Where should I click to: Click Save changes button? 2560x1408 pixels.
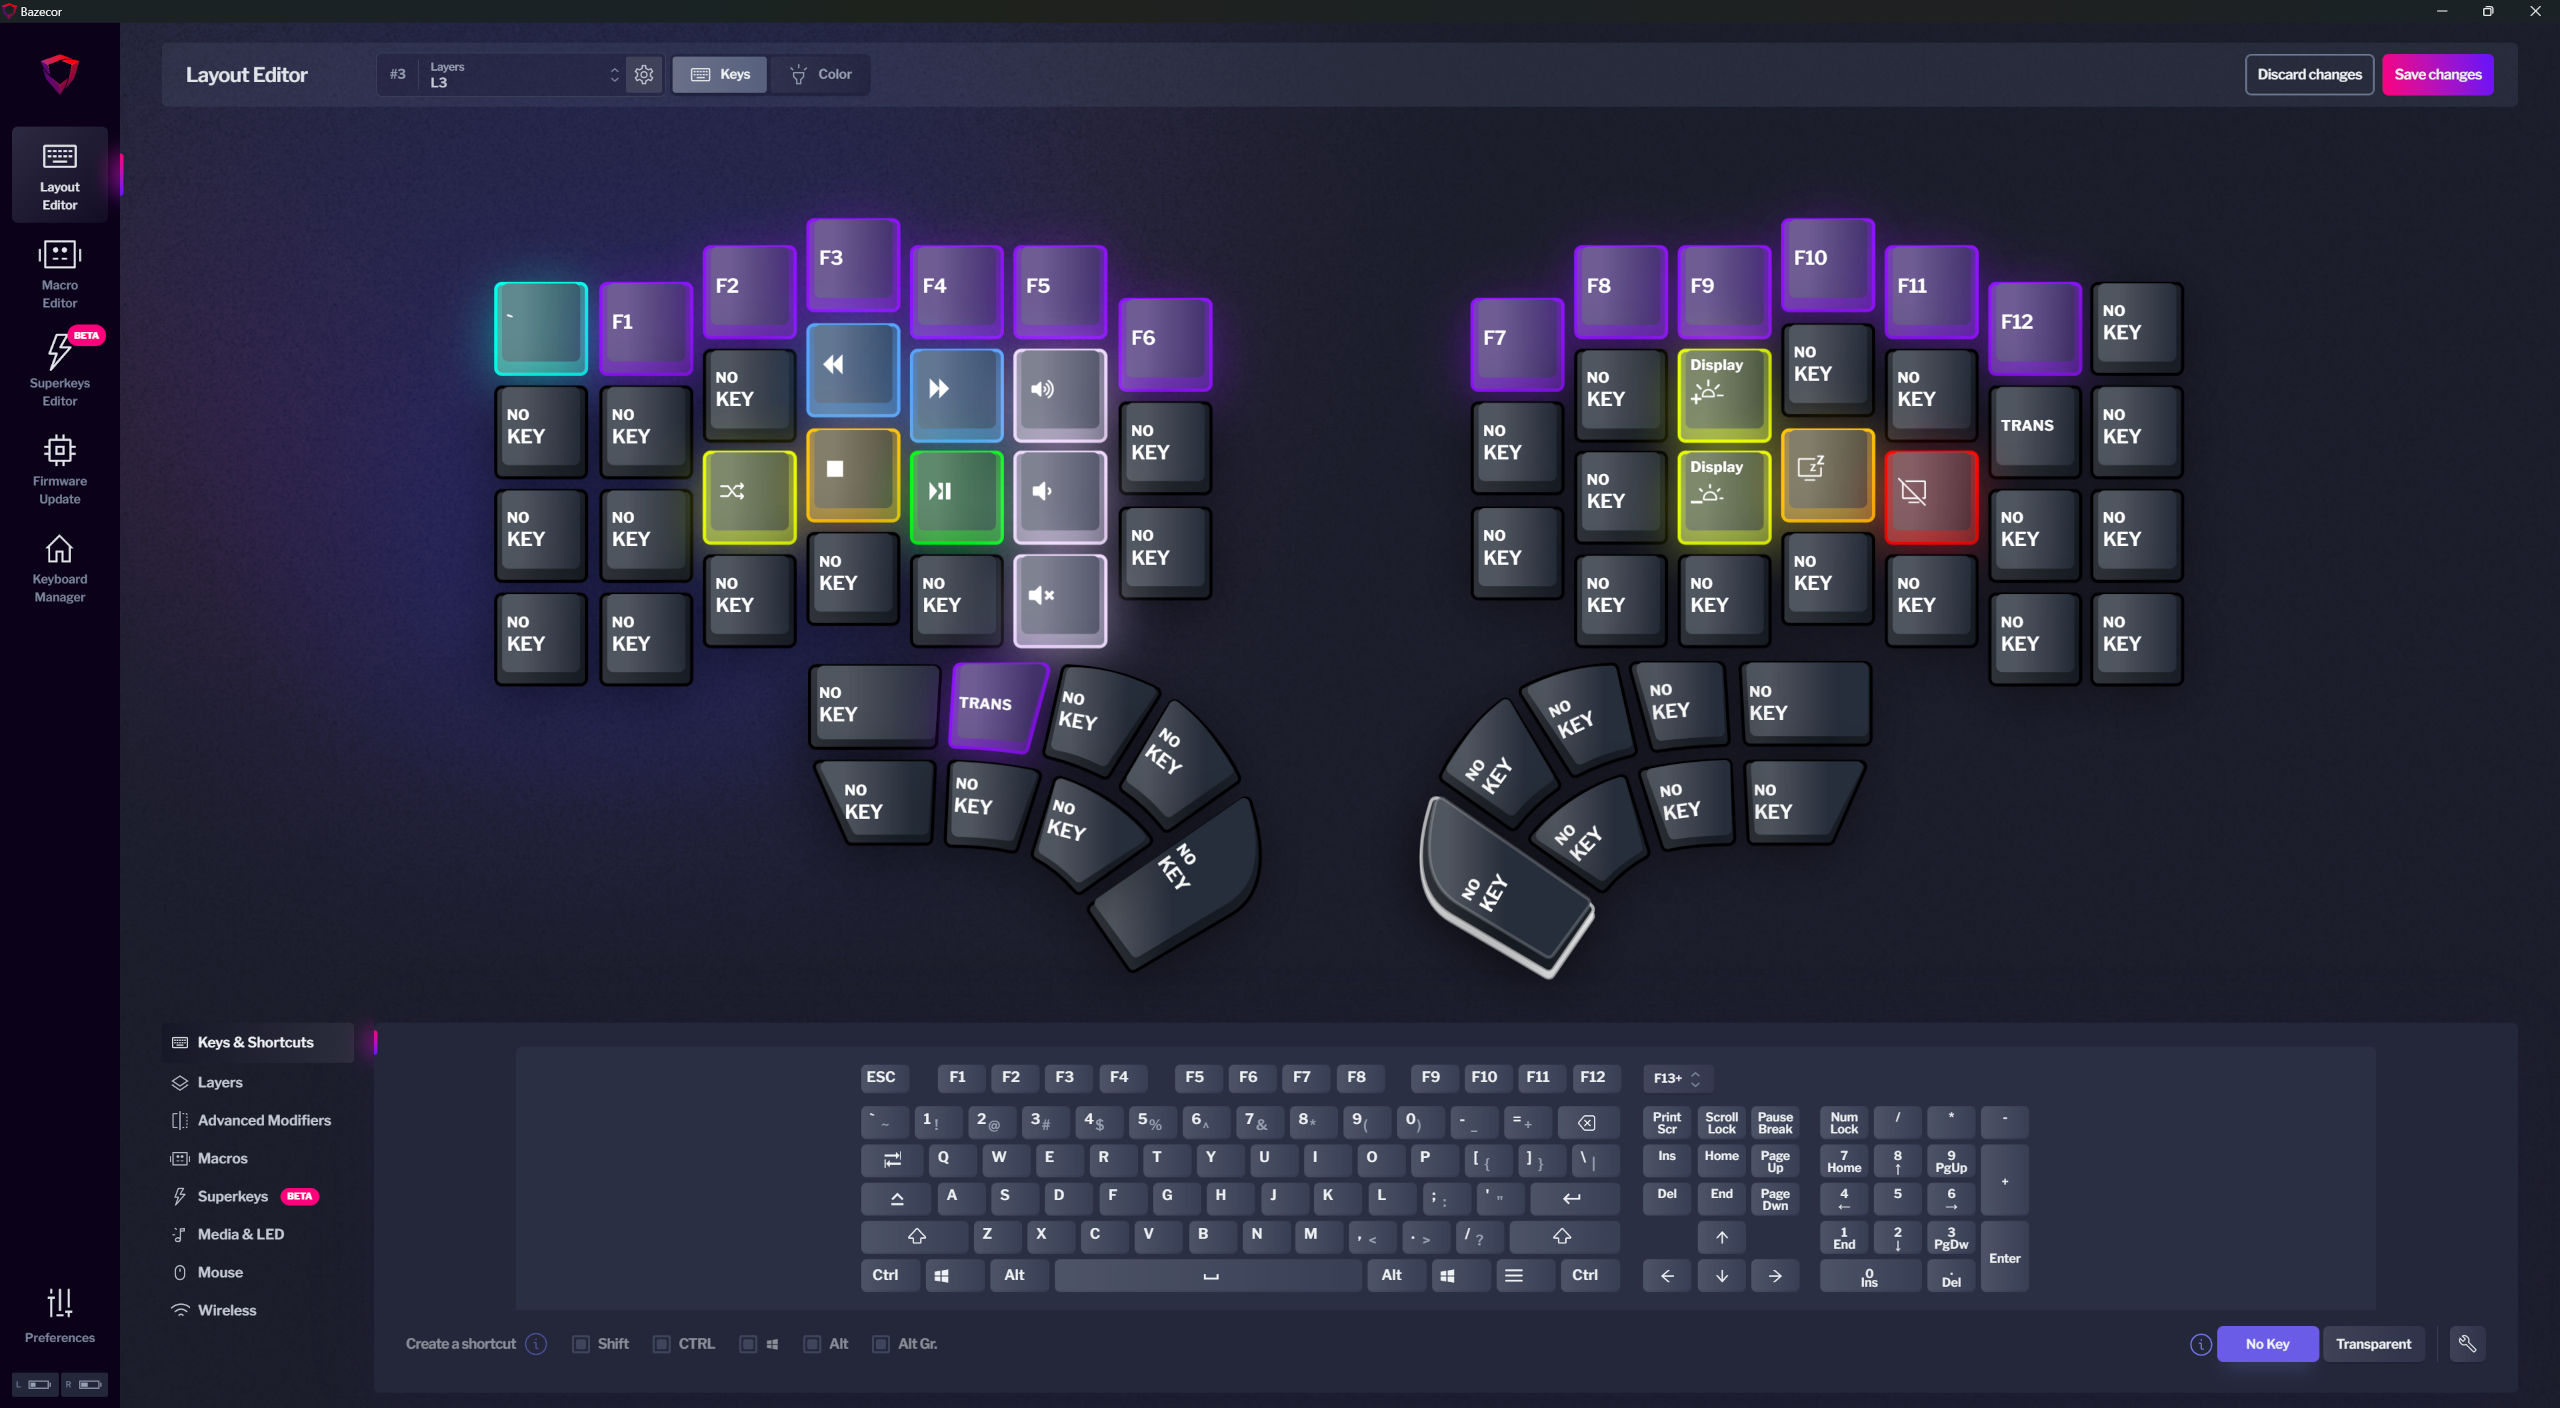pos(2437,73)
